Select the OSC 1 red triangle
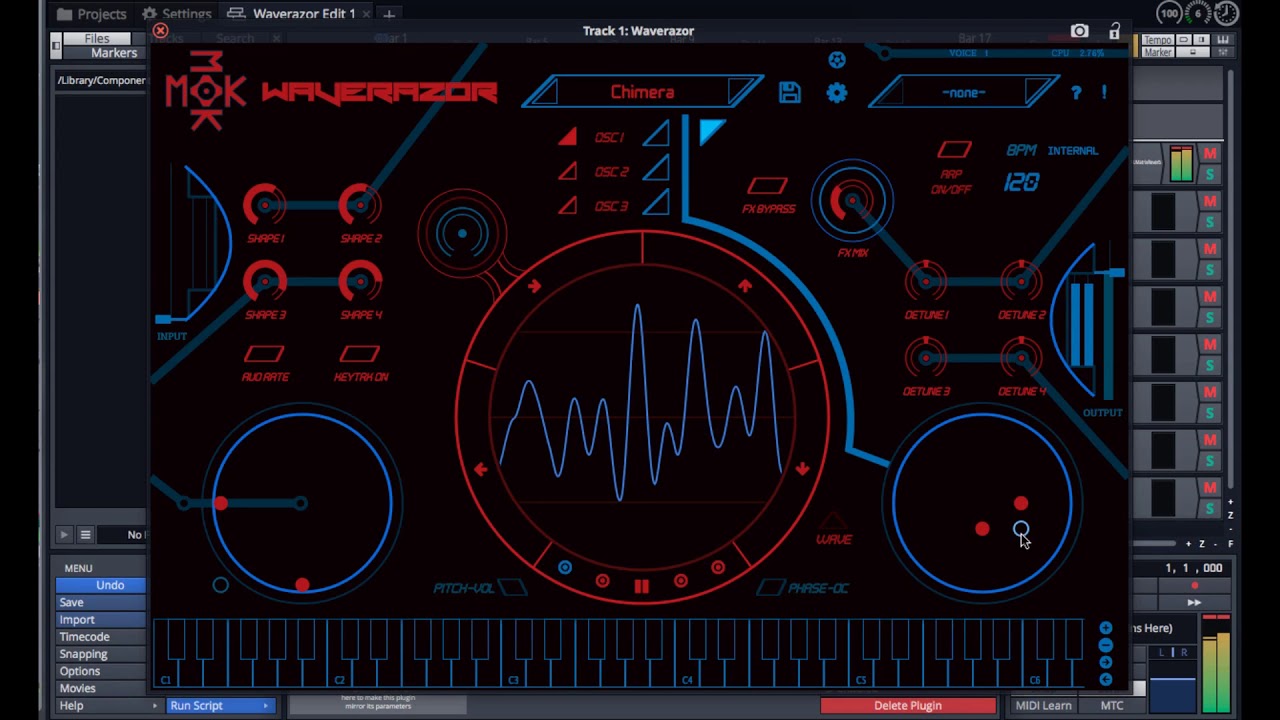The image size is (1280, 720). pos(568,137)
